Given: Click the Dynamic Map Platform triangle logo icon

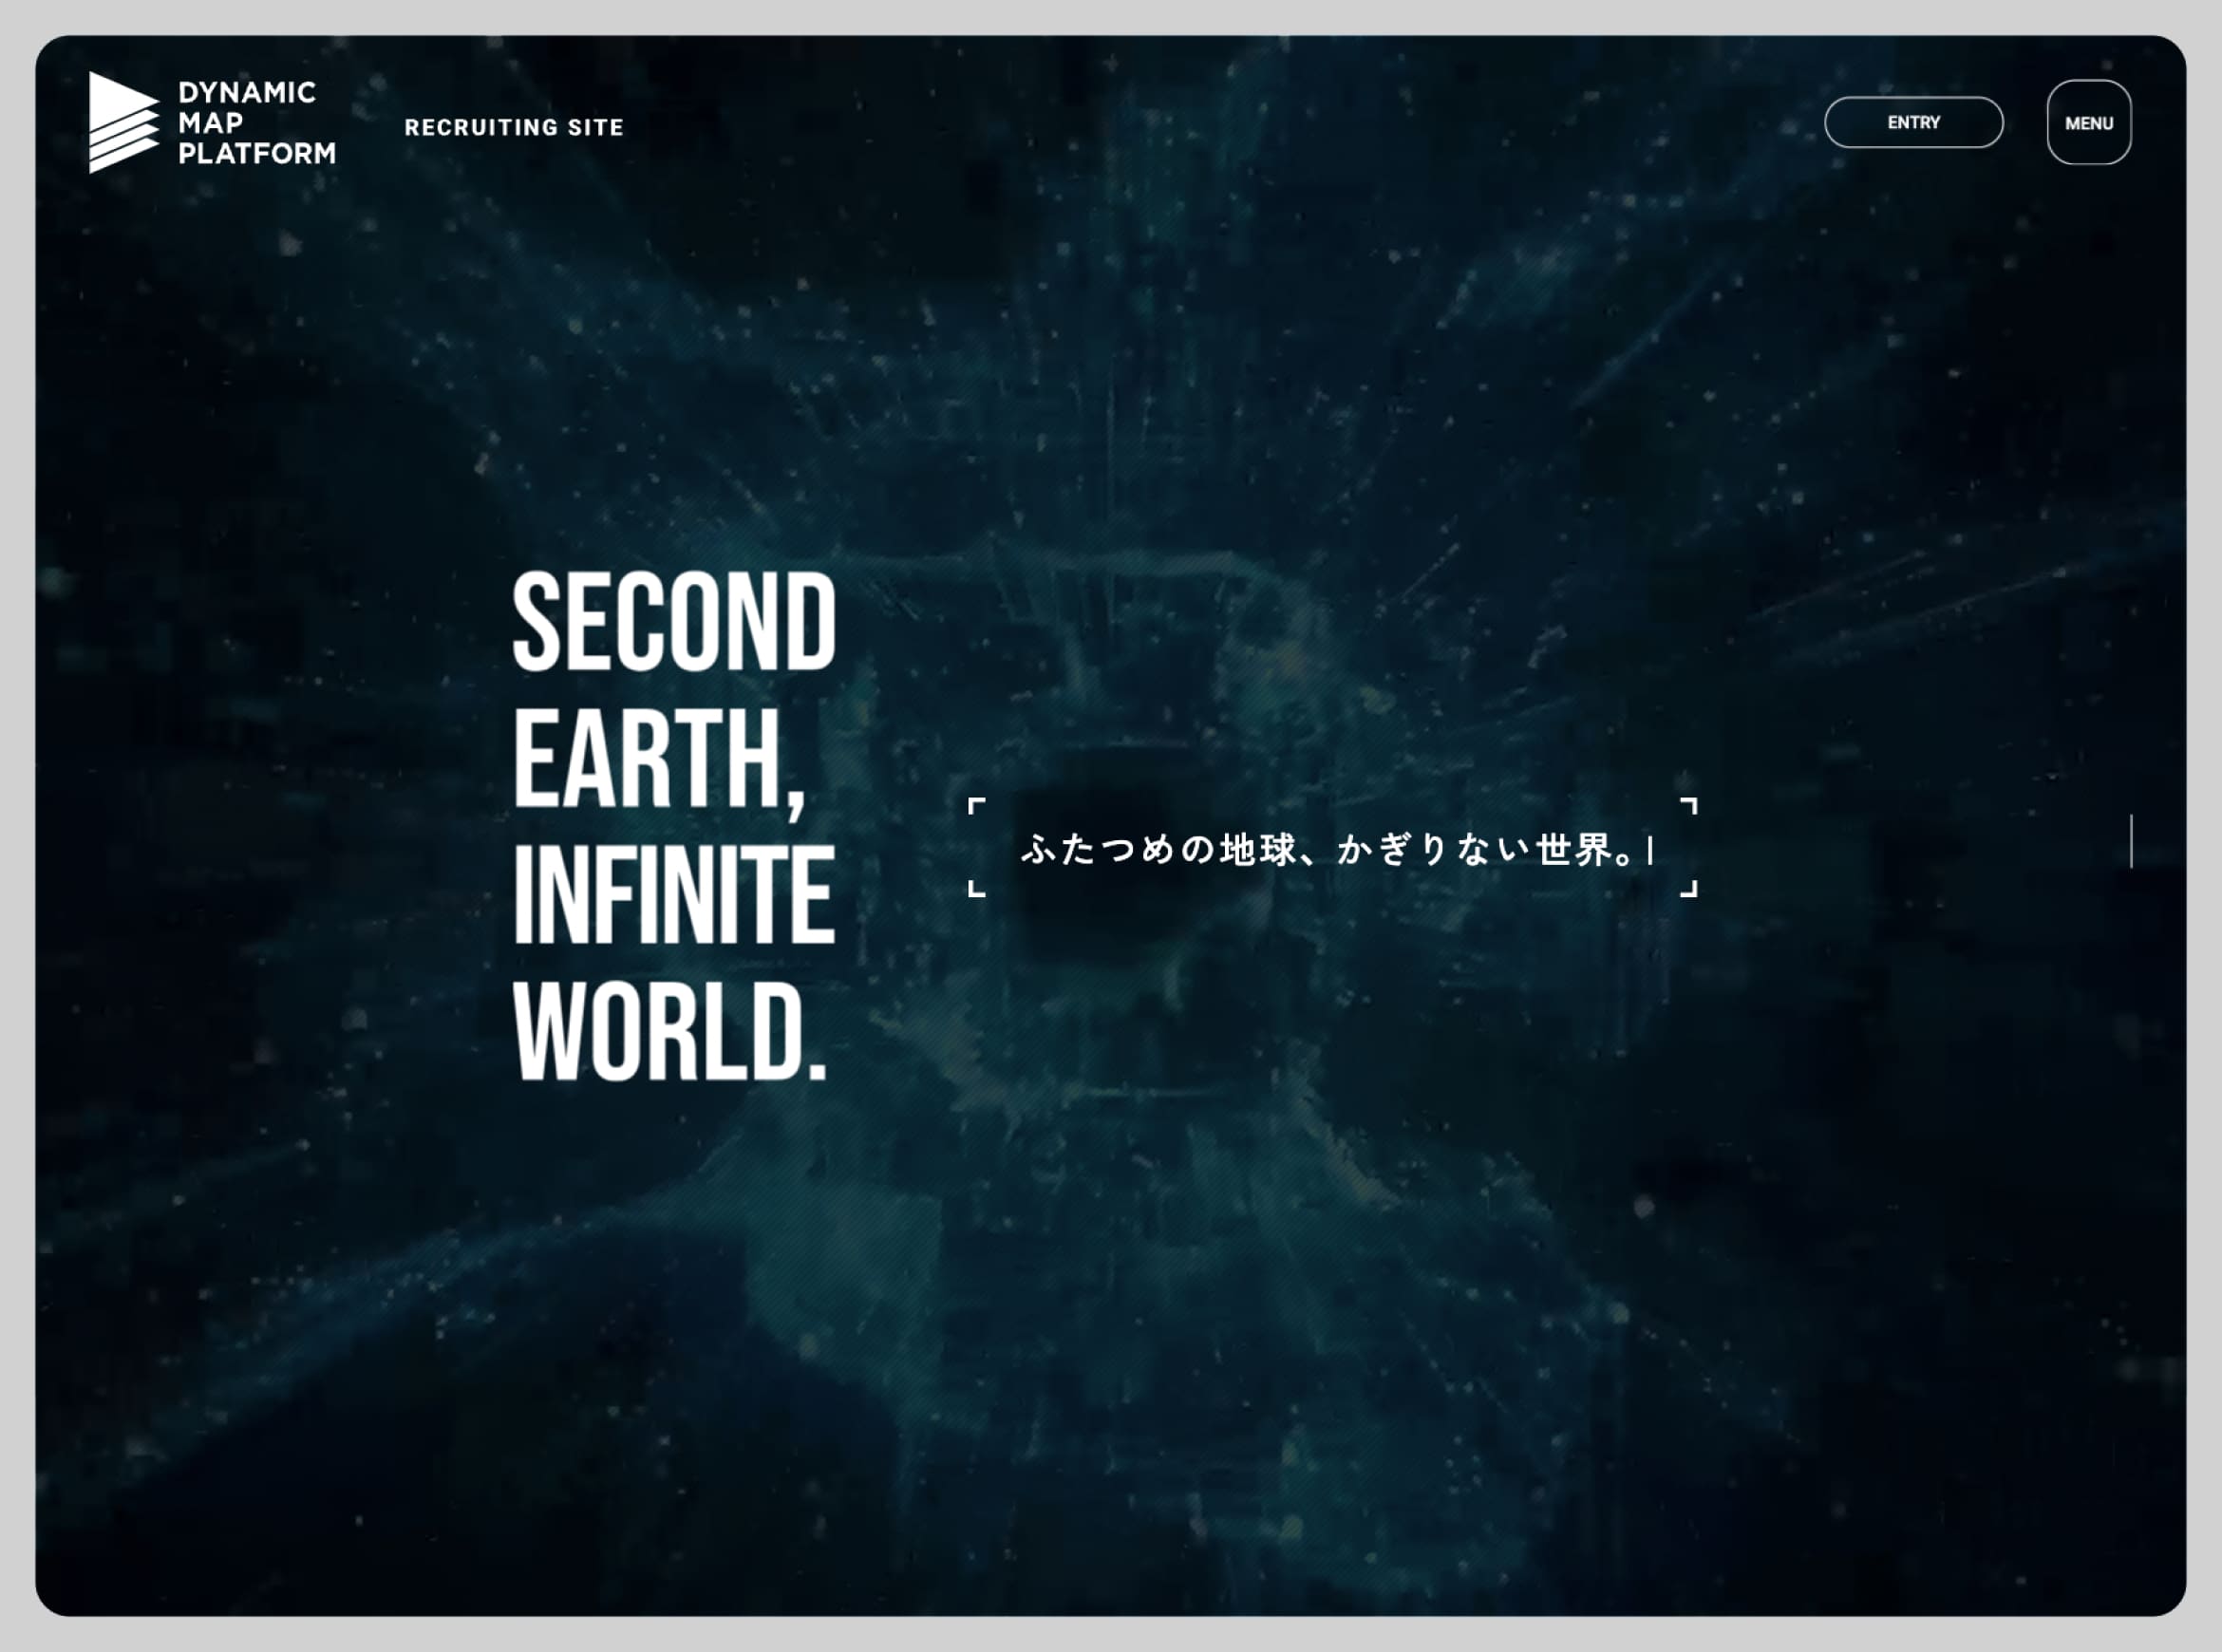Looking at the screenshot, I should click(123, 122).
